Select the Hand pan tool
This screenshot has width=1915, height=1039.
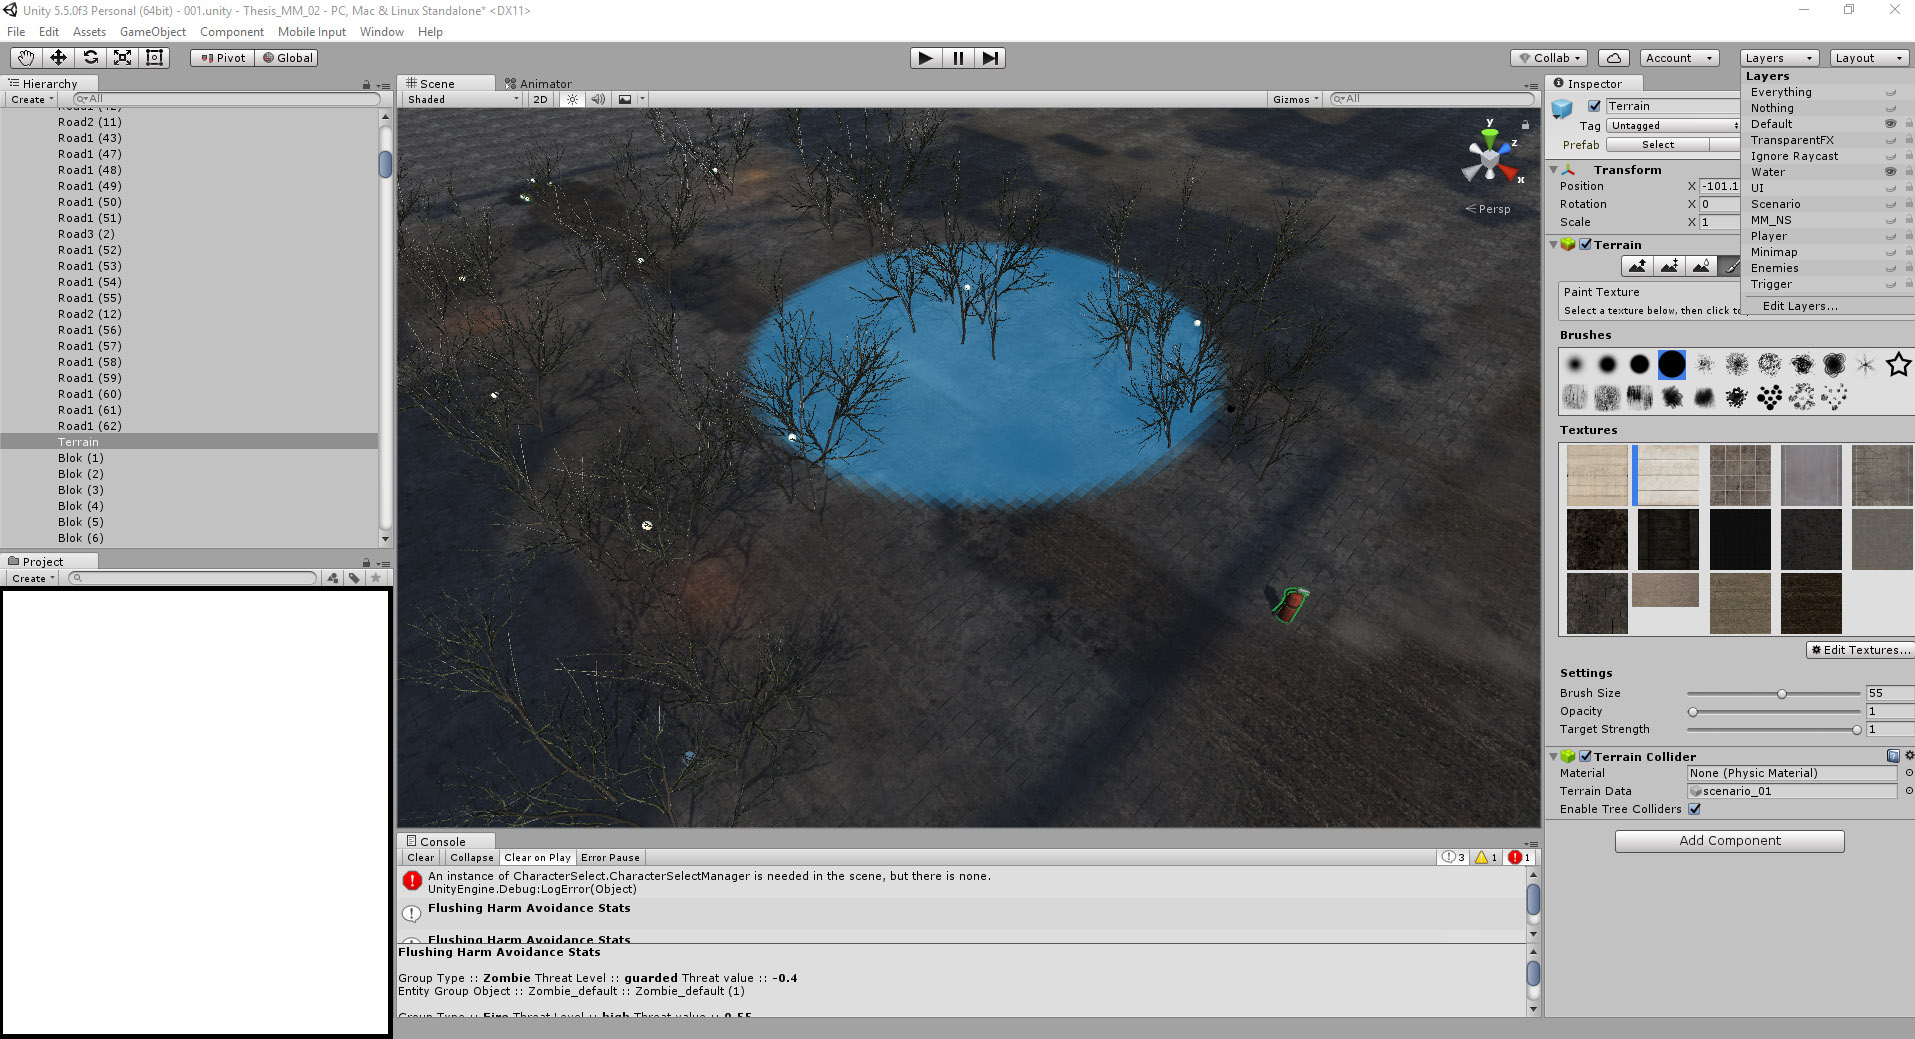[x=25, y=57]
